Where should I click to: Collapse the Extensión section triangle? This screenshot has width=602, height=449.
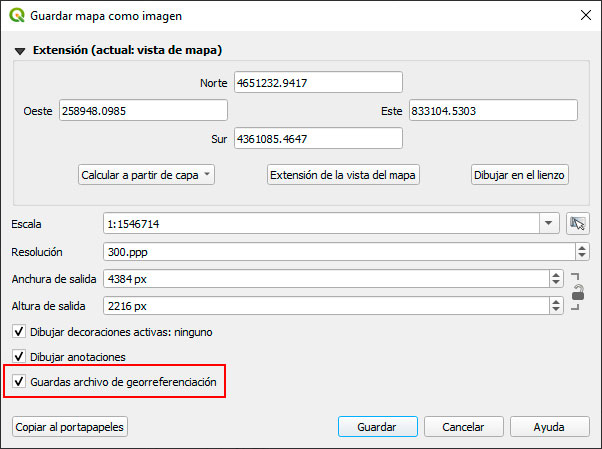coord(19,51)
